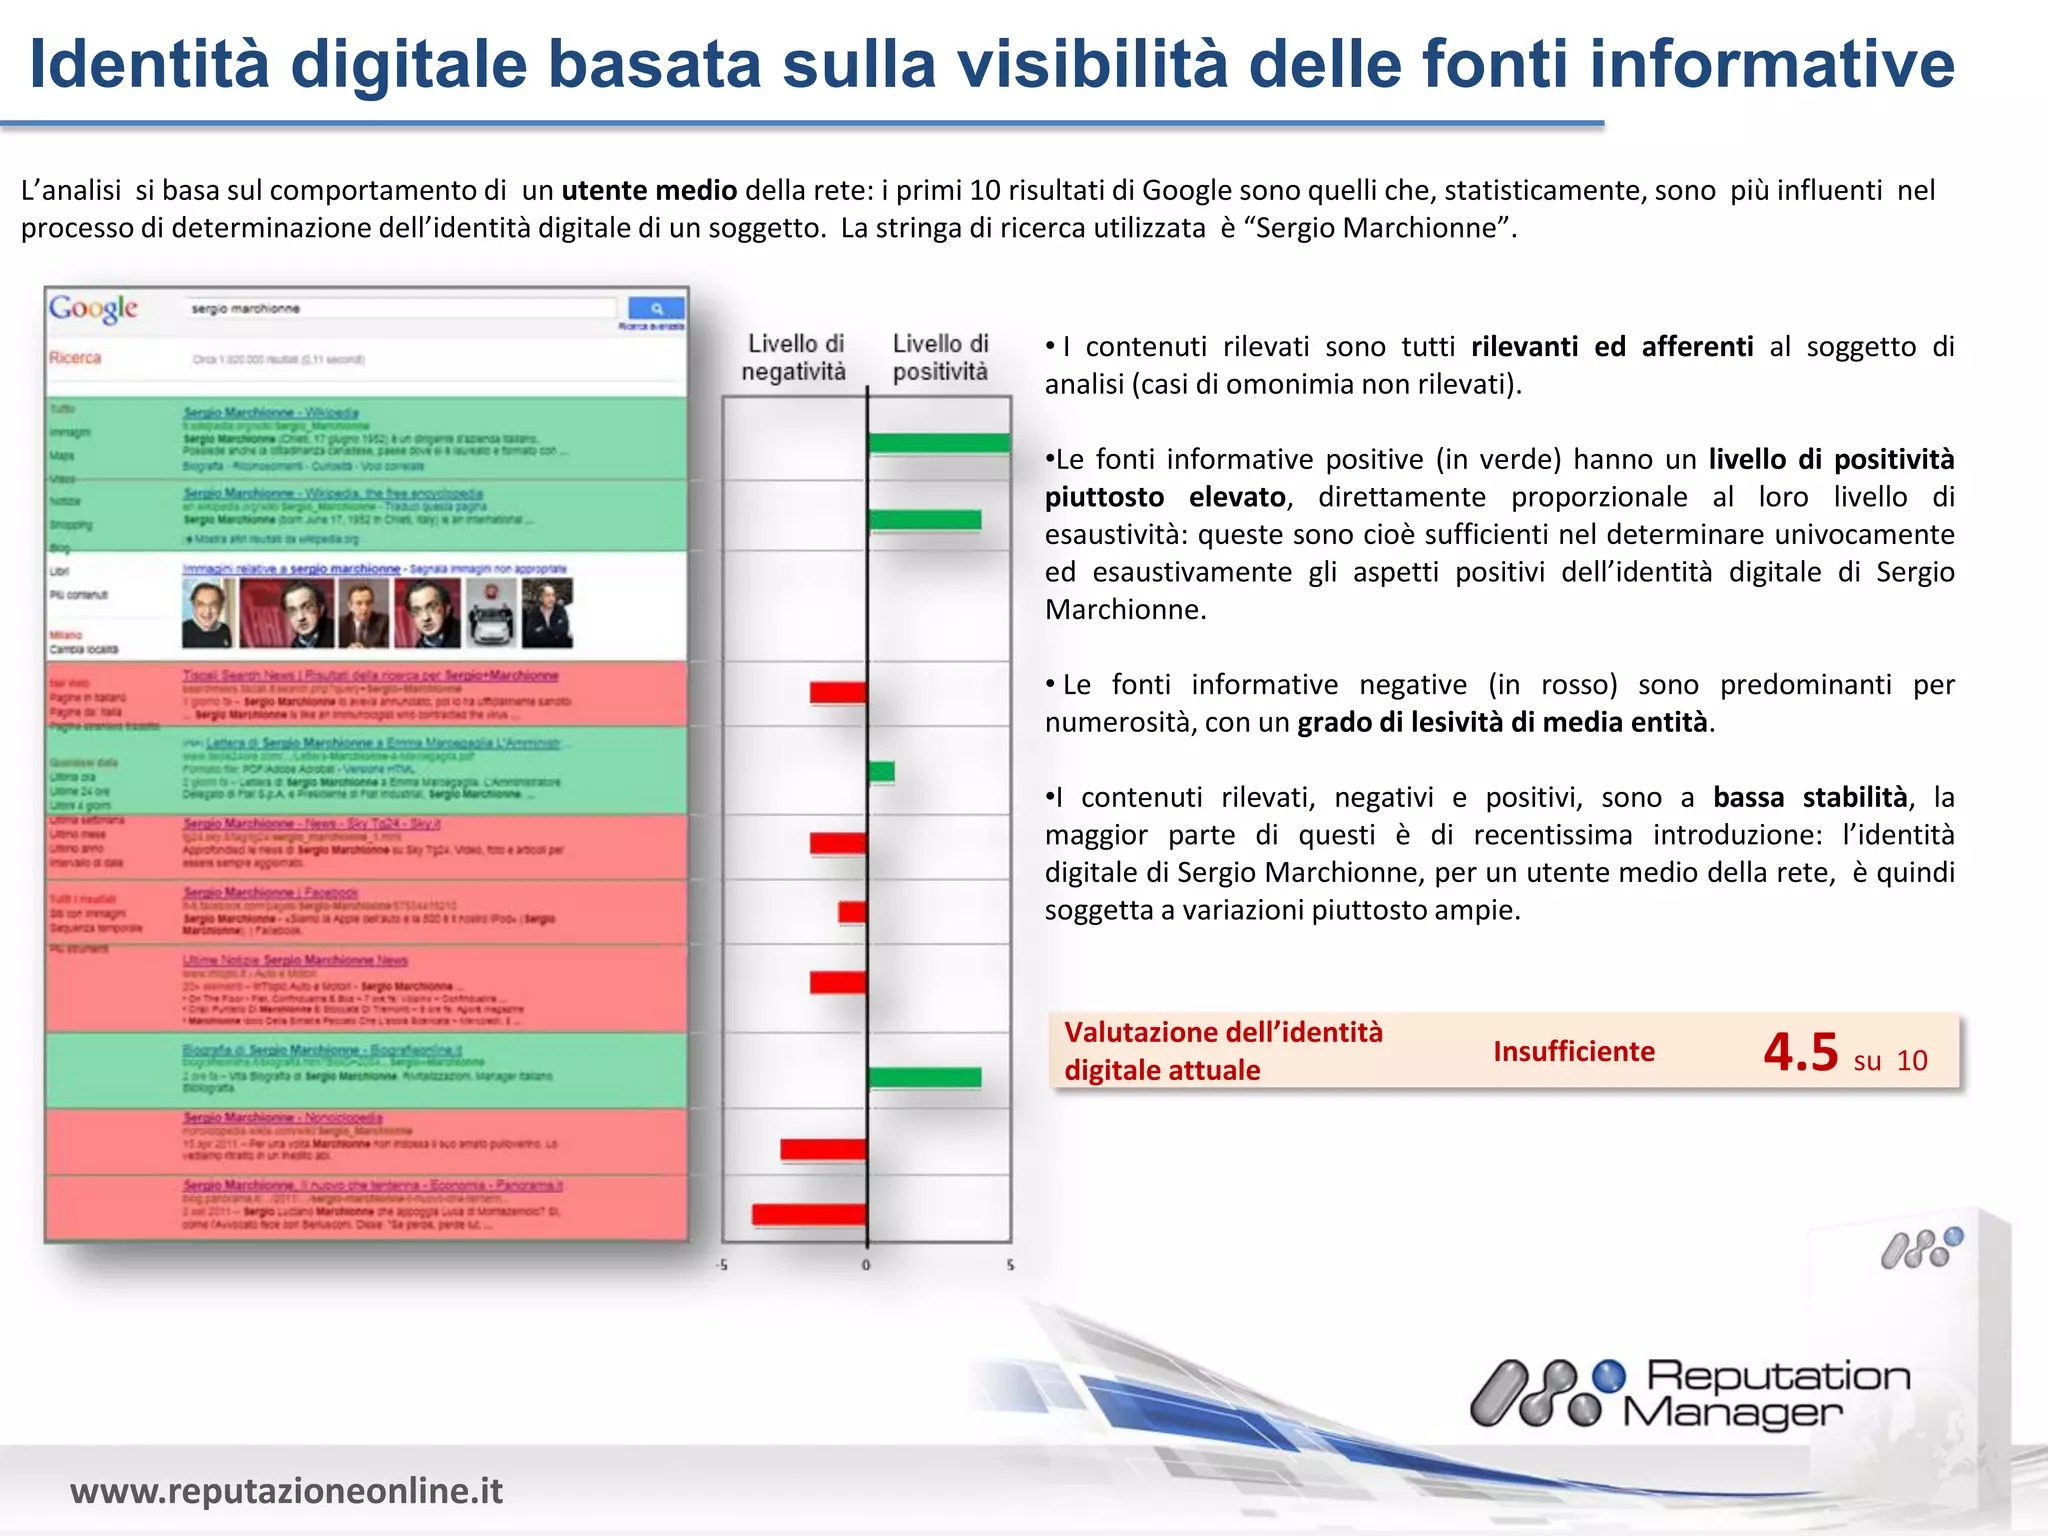
Task: Click "Livello di positività" chart header
Action: (940, 357)
